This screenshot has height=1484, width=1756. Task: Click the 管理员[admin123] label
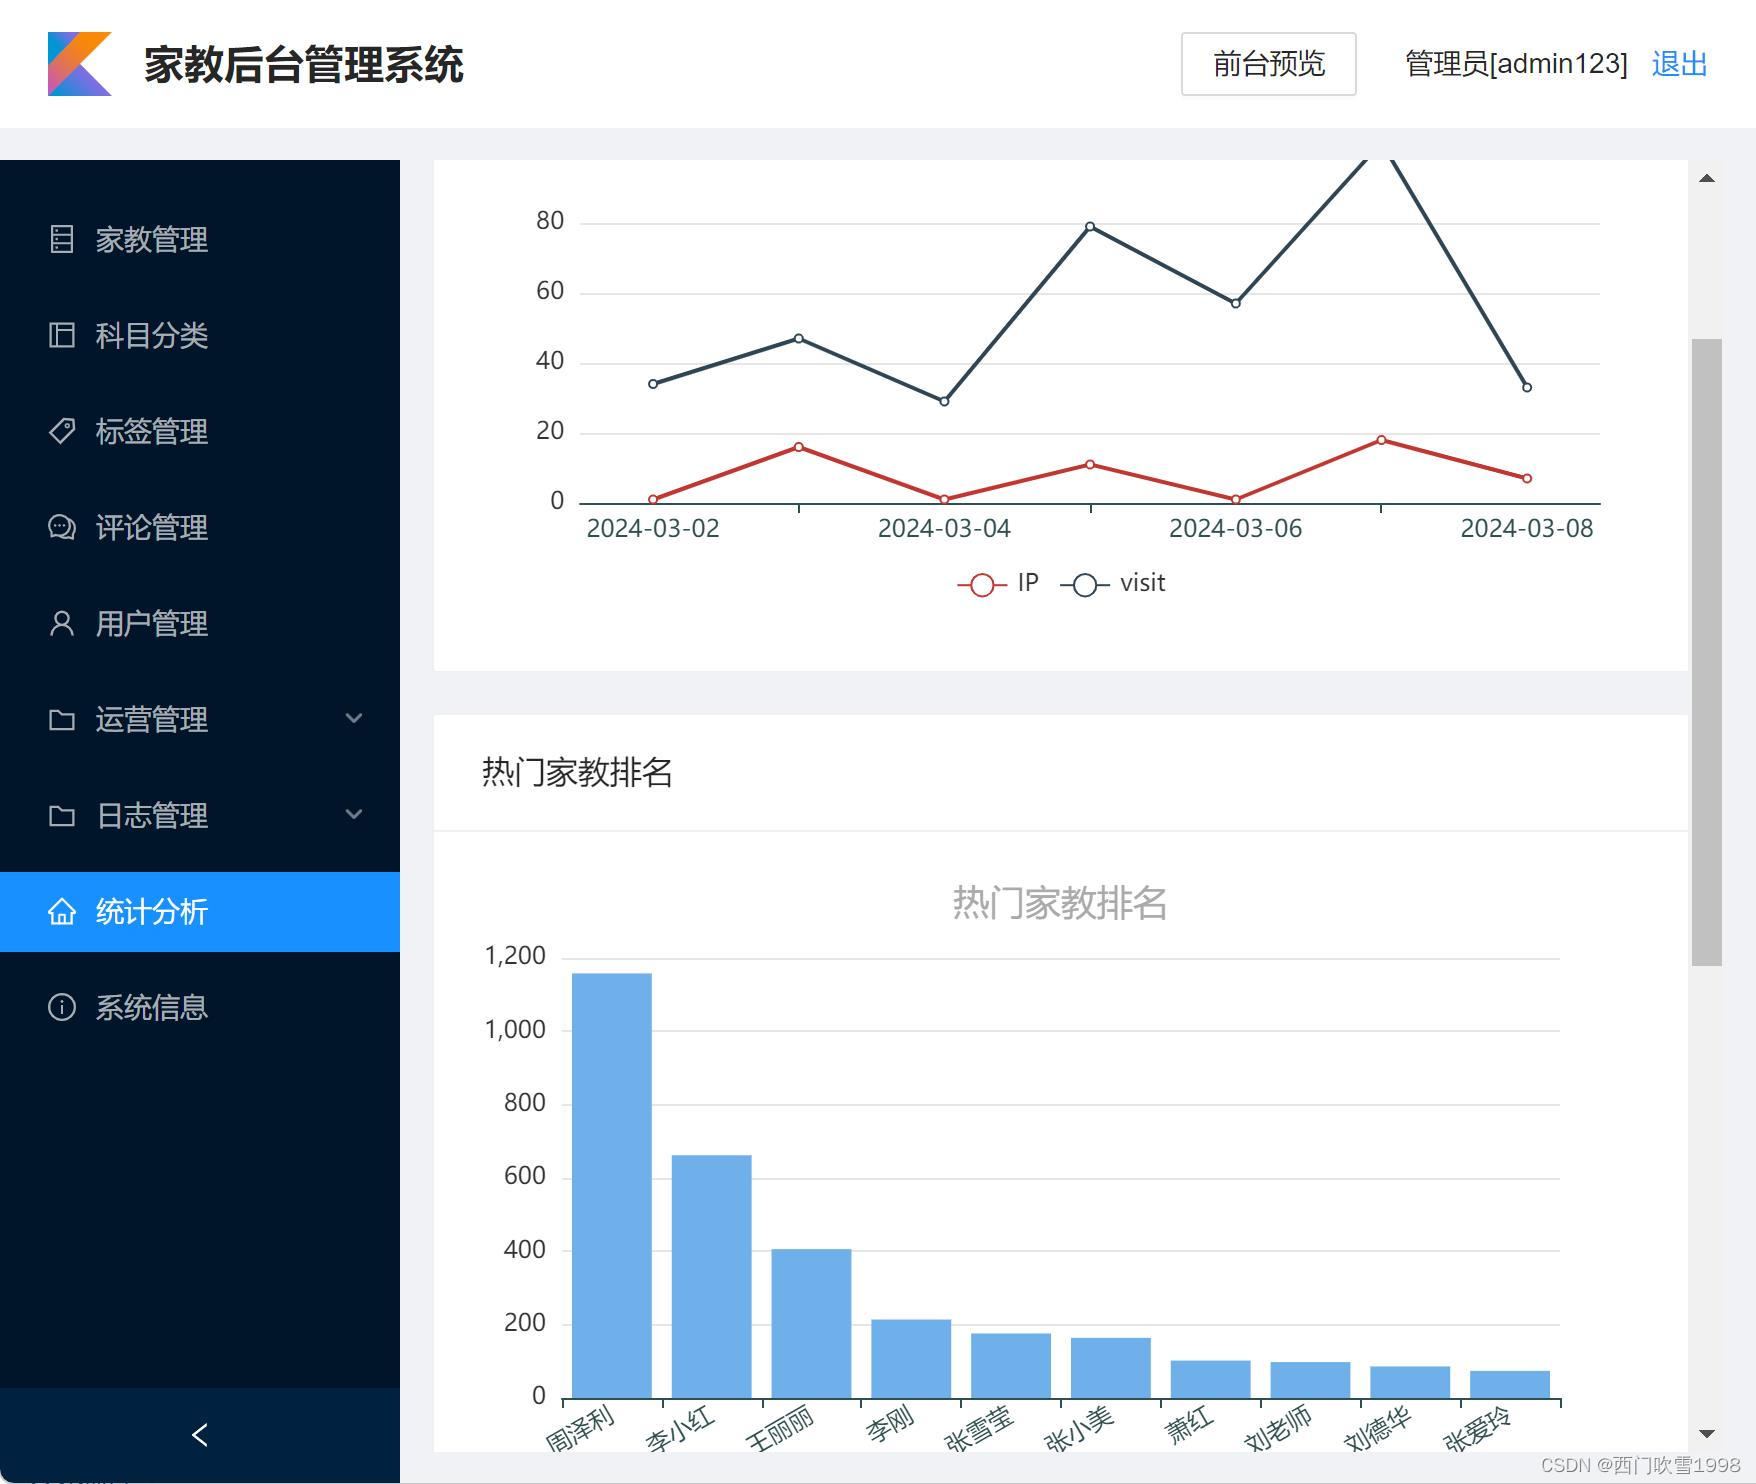coord(1516,64)
